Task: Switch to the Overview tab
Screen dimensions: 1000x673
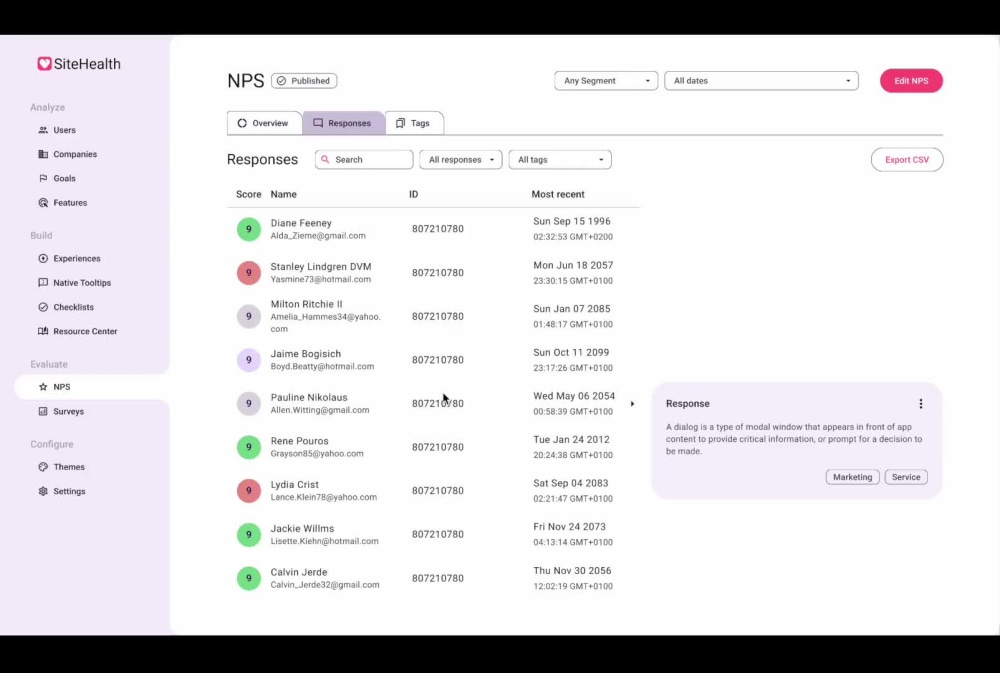Action: [x=264, y=123]
